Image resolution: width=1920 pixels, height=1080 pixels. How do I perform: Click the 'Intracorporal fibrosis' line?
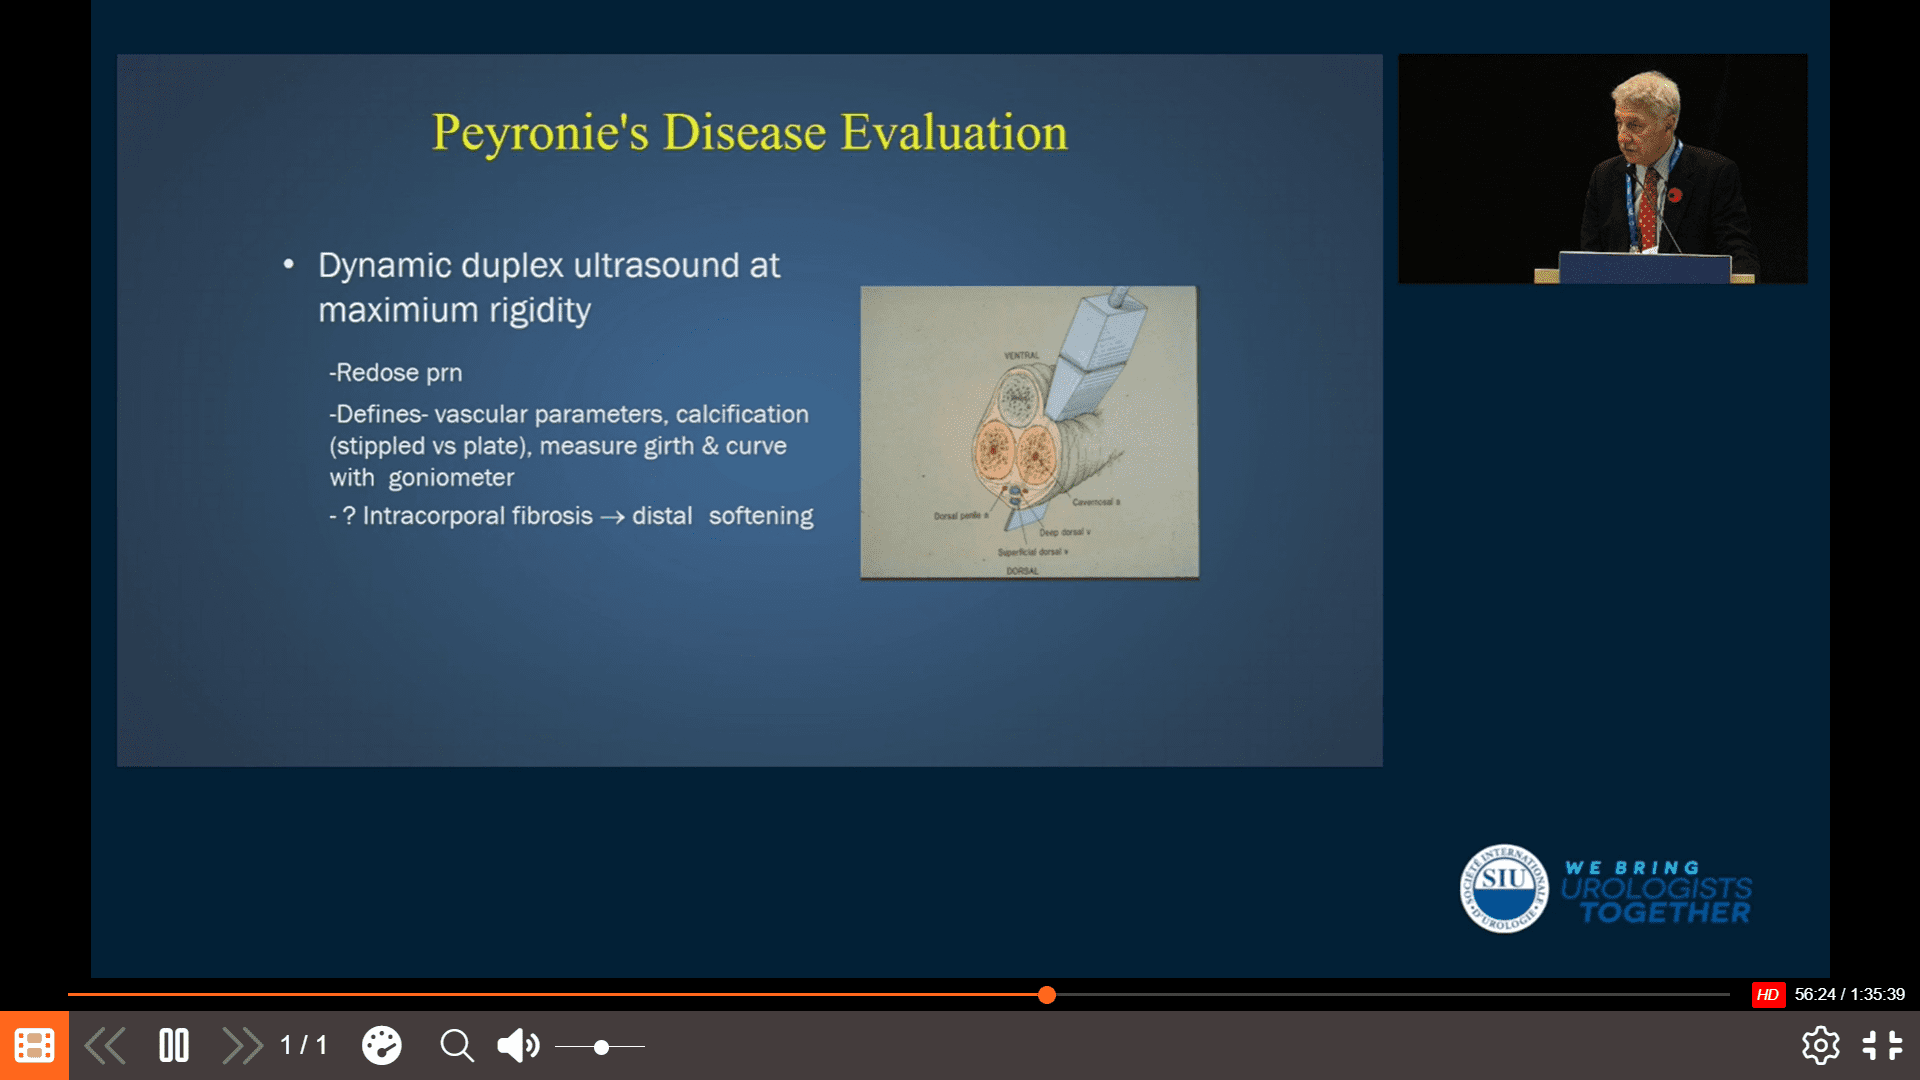(x=571, y=516)
